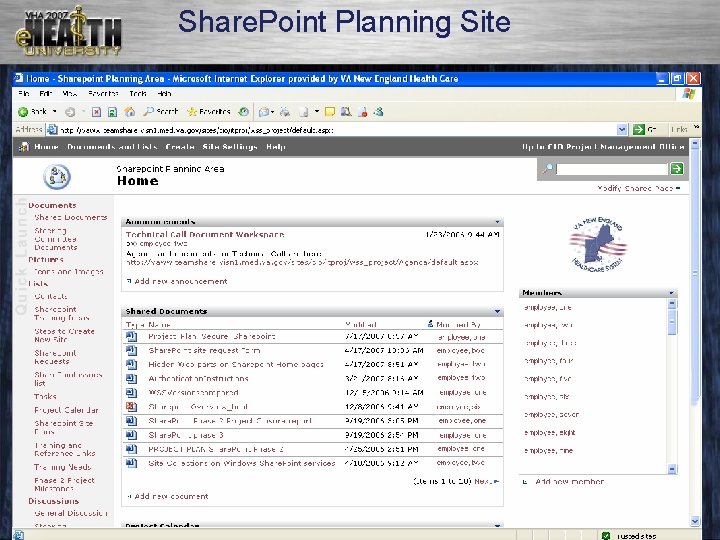
Task: Open browsing History icon
Action: click(244, 112)
